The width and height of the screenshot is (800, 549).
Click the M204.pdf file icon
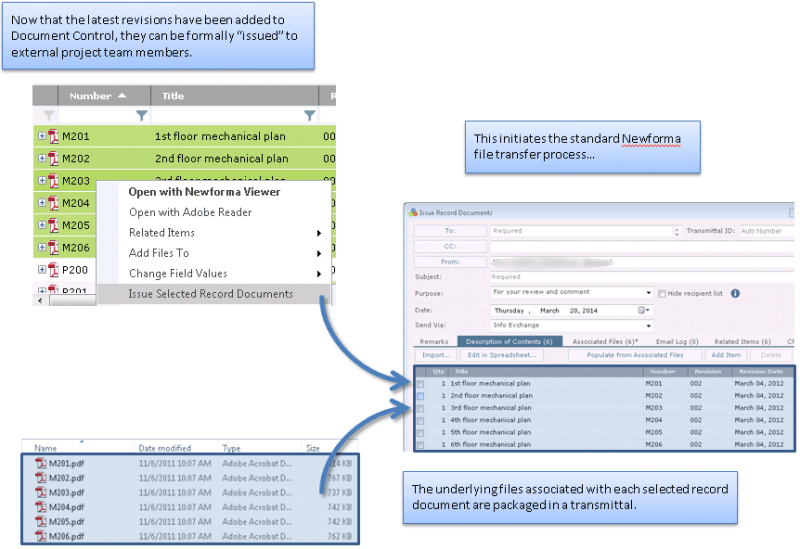(x=41, y=507)
